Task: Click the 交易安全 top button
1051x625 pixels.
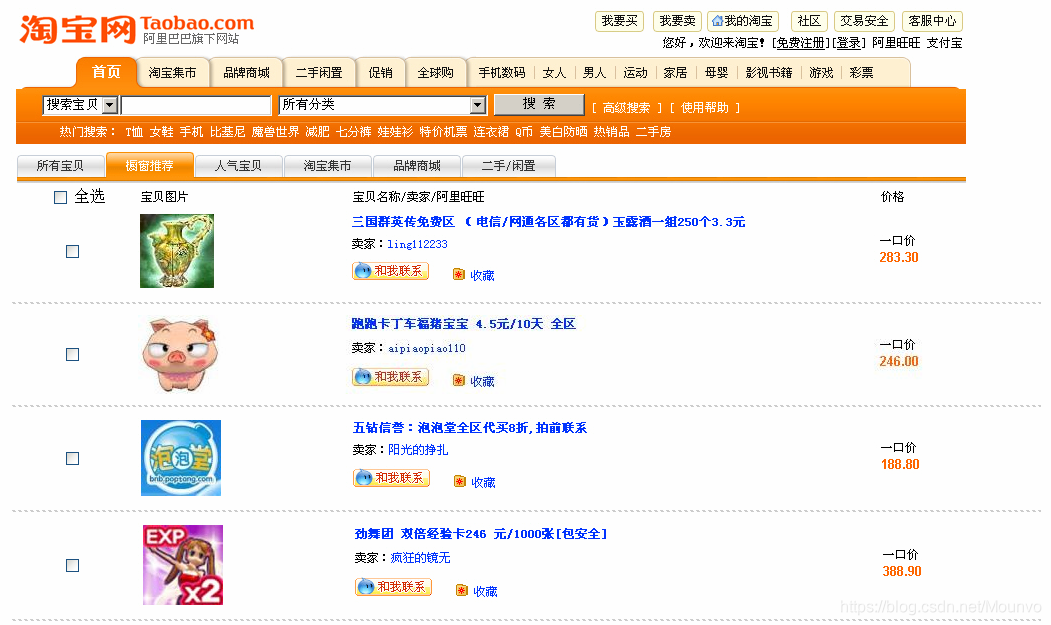Action: click(x=865, y=21)
